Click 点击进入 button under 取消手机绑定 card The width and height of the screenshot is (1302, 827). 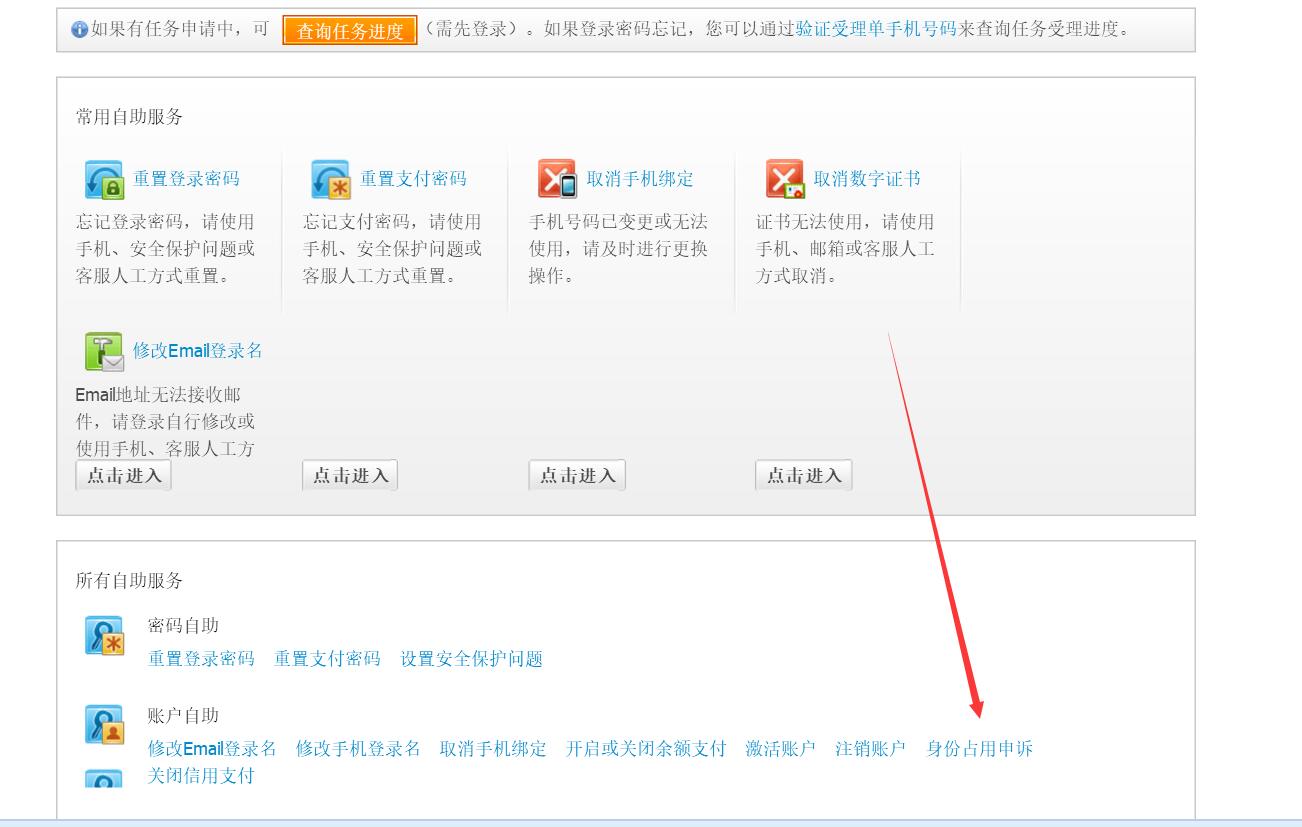pos(577,475)
